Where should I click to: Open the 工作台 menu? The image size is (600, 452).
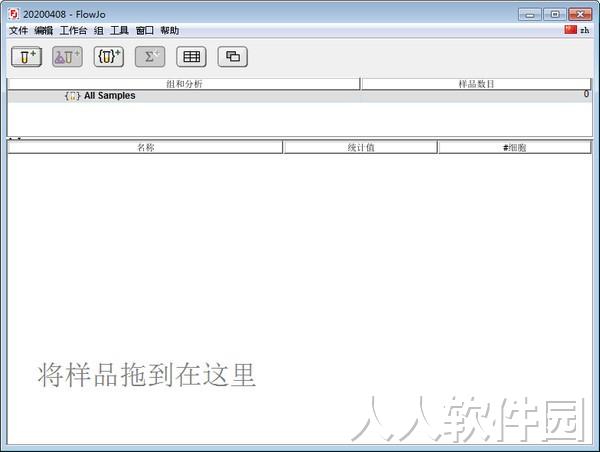[73, 31]
